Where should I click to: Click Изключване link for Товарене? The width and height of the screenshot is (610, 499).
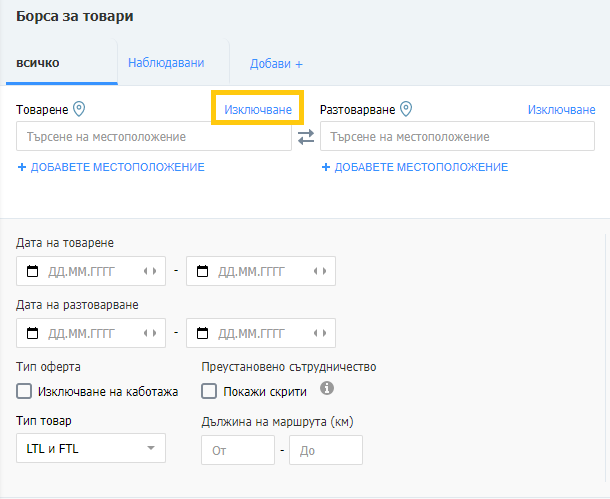pyautogui.click(x=258, y=110)
